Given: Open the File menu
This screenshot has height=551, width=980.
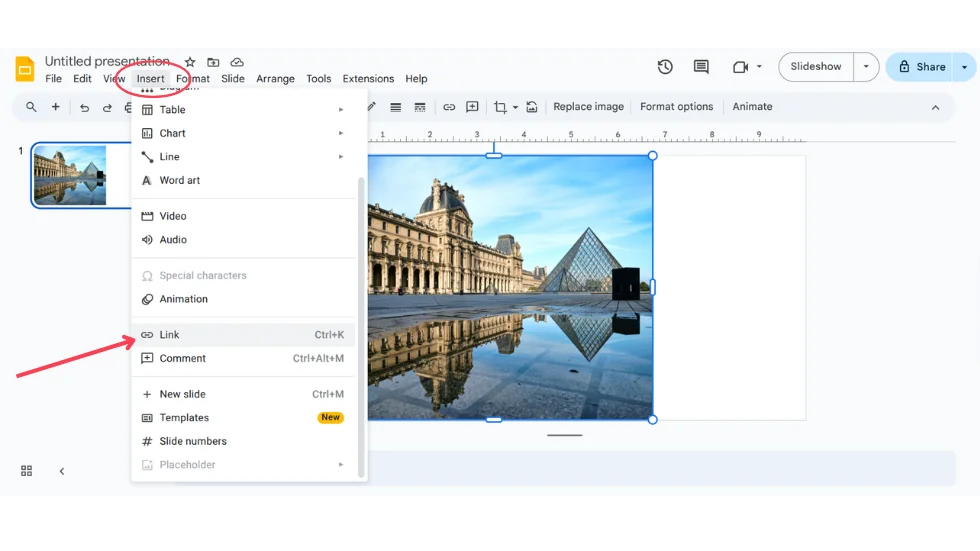Looking at the screenshot, I should (x=53, y=79).
